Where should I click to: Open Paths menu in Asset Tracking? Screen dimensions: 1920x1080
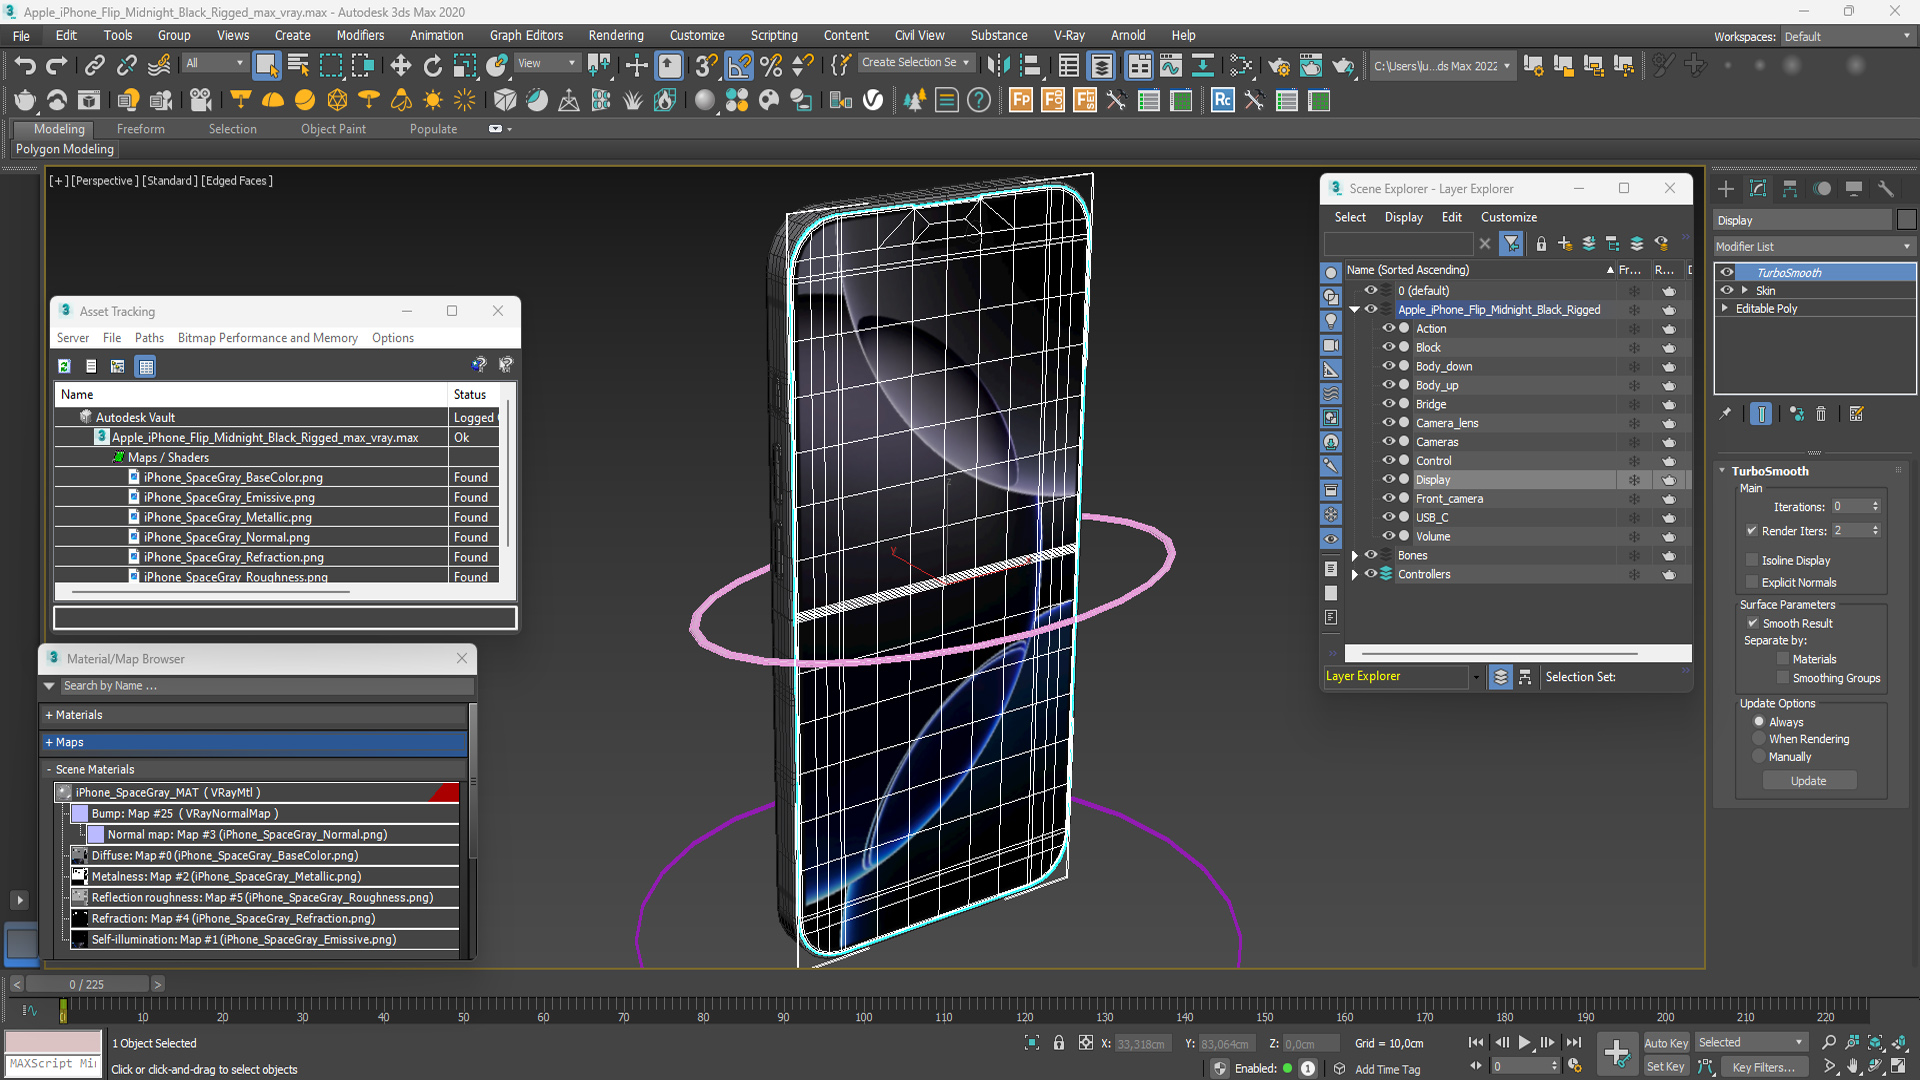149,338
